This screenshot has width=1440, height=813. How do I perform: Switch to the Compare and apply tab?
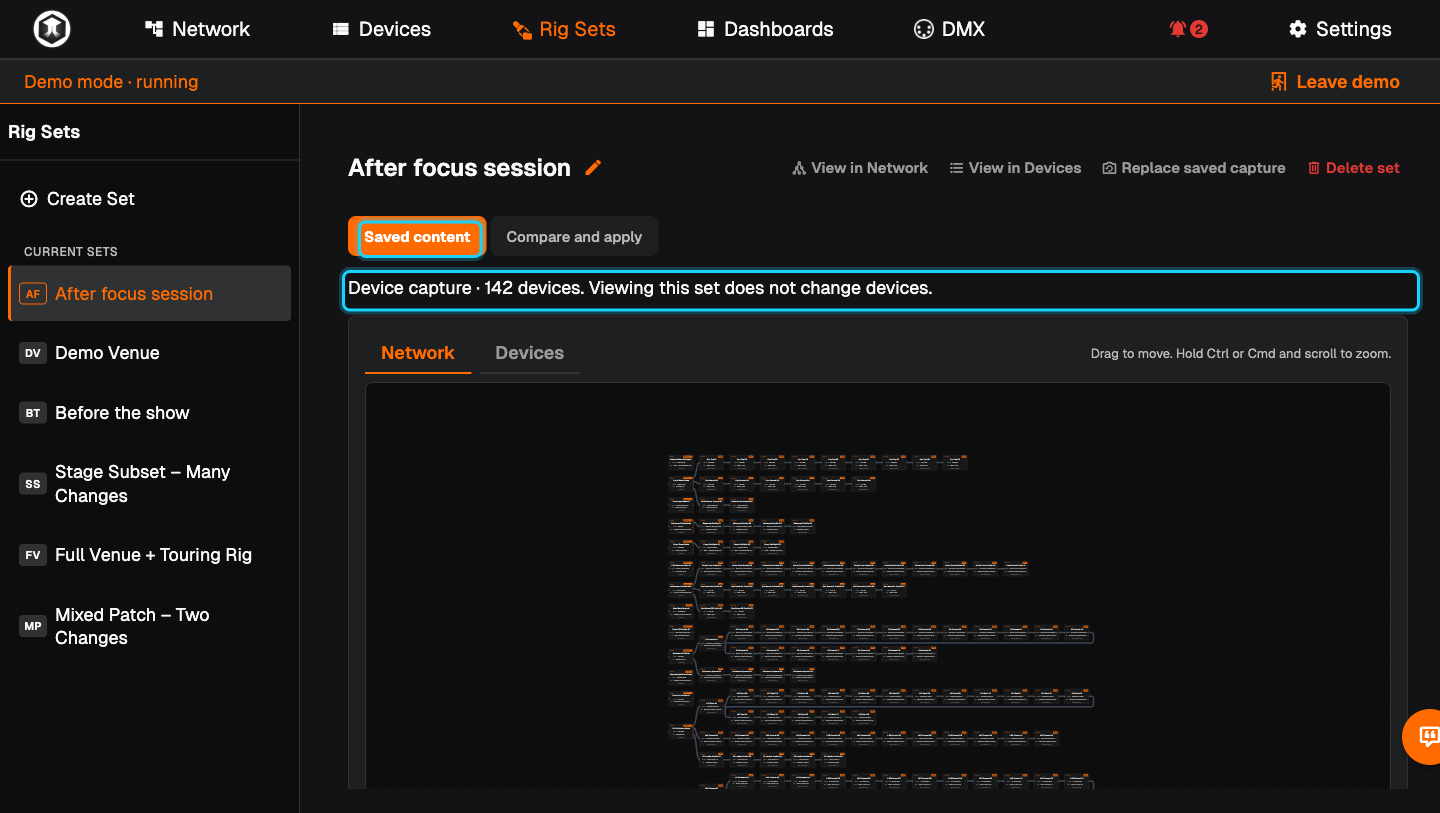[x=574, y=237]
